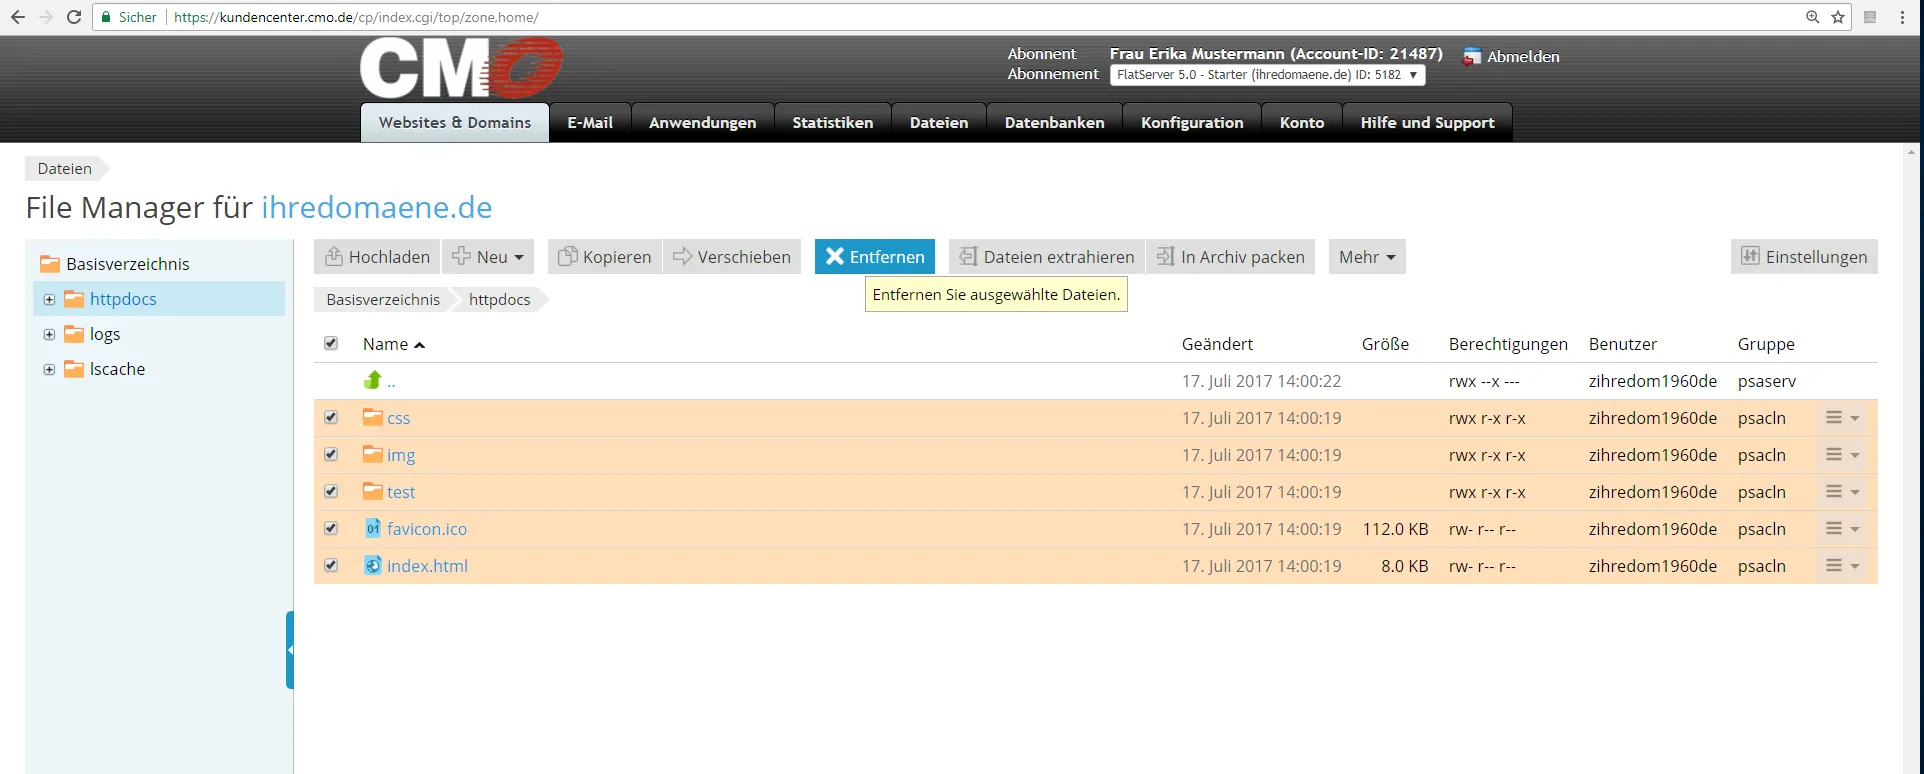The image size is (1924, 774).
Task: Click the lscache folder icon
Action: 74,369
